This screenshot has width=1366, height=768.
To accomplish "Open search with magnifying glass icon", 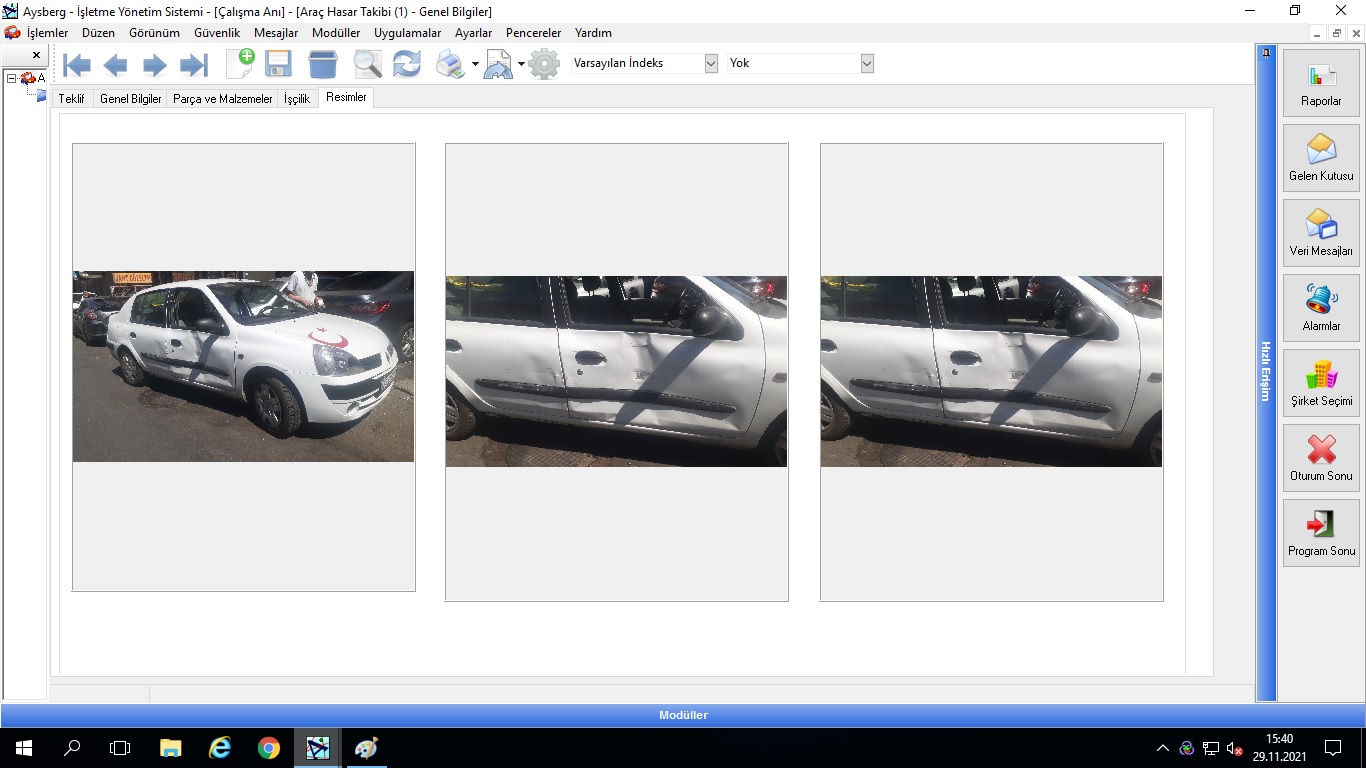I will point(367,64).
